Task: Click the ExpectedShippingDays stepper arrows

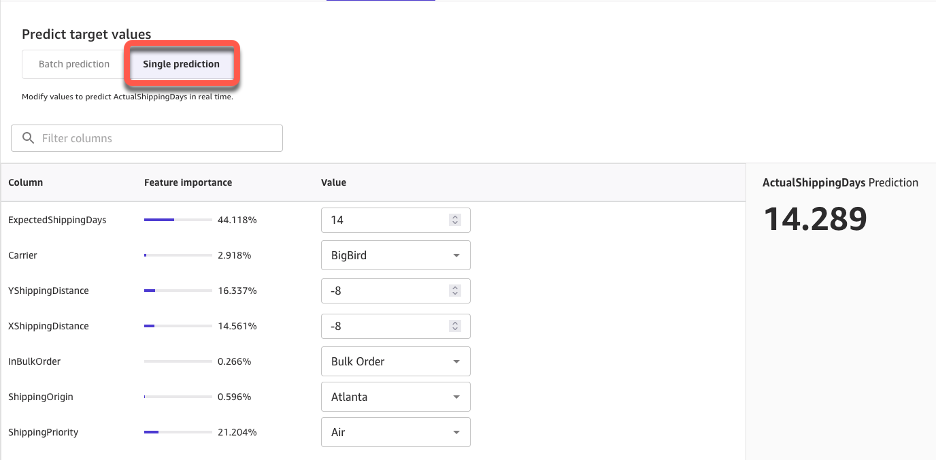Action: pos(455,220)
